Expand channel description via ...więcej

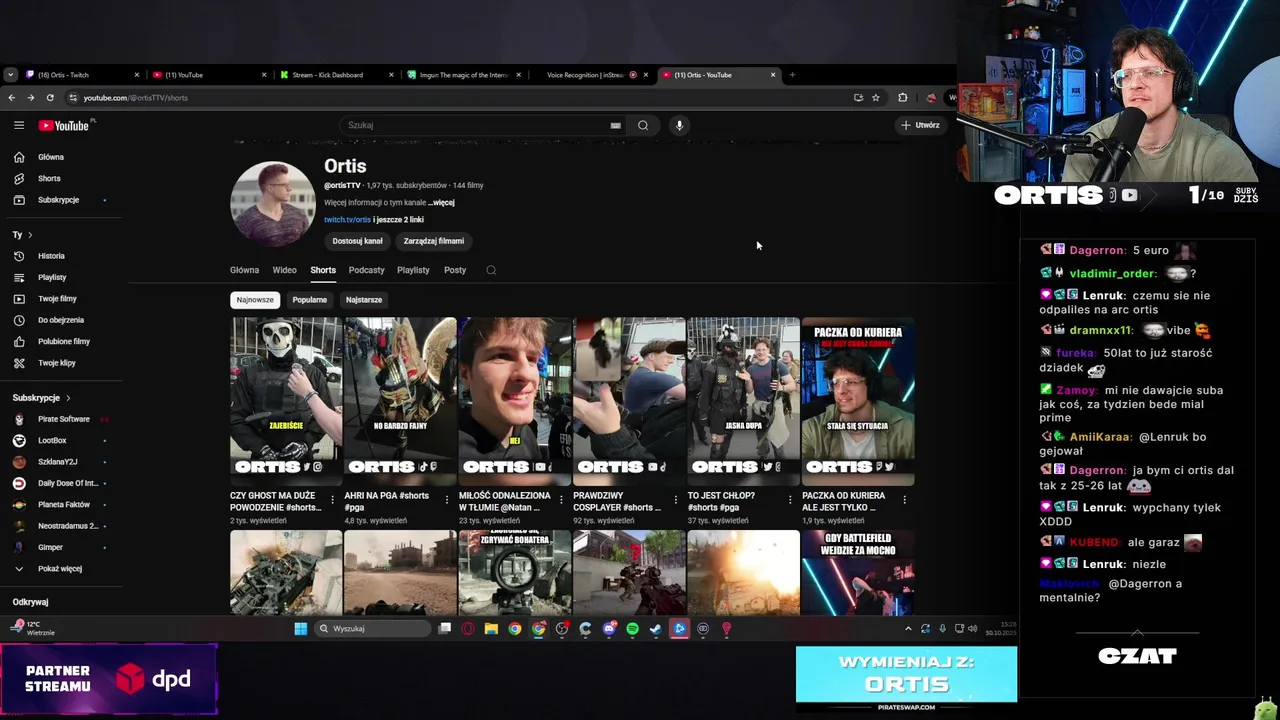pos(441,203)
